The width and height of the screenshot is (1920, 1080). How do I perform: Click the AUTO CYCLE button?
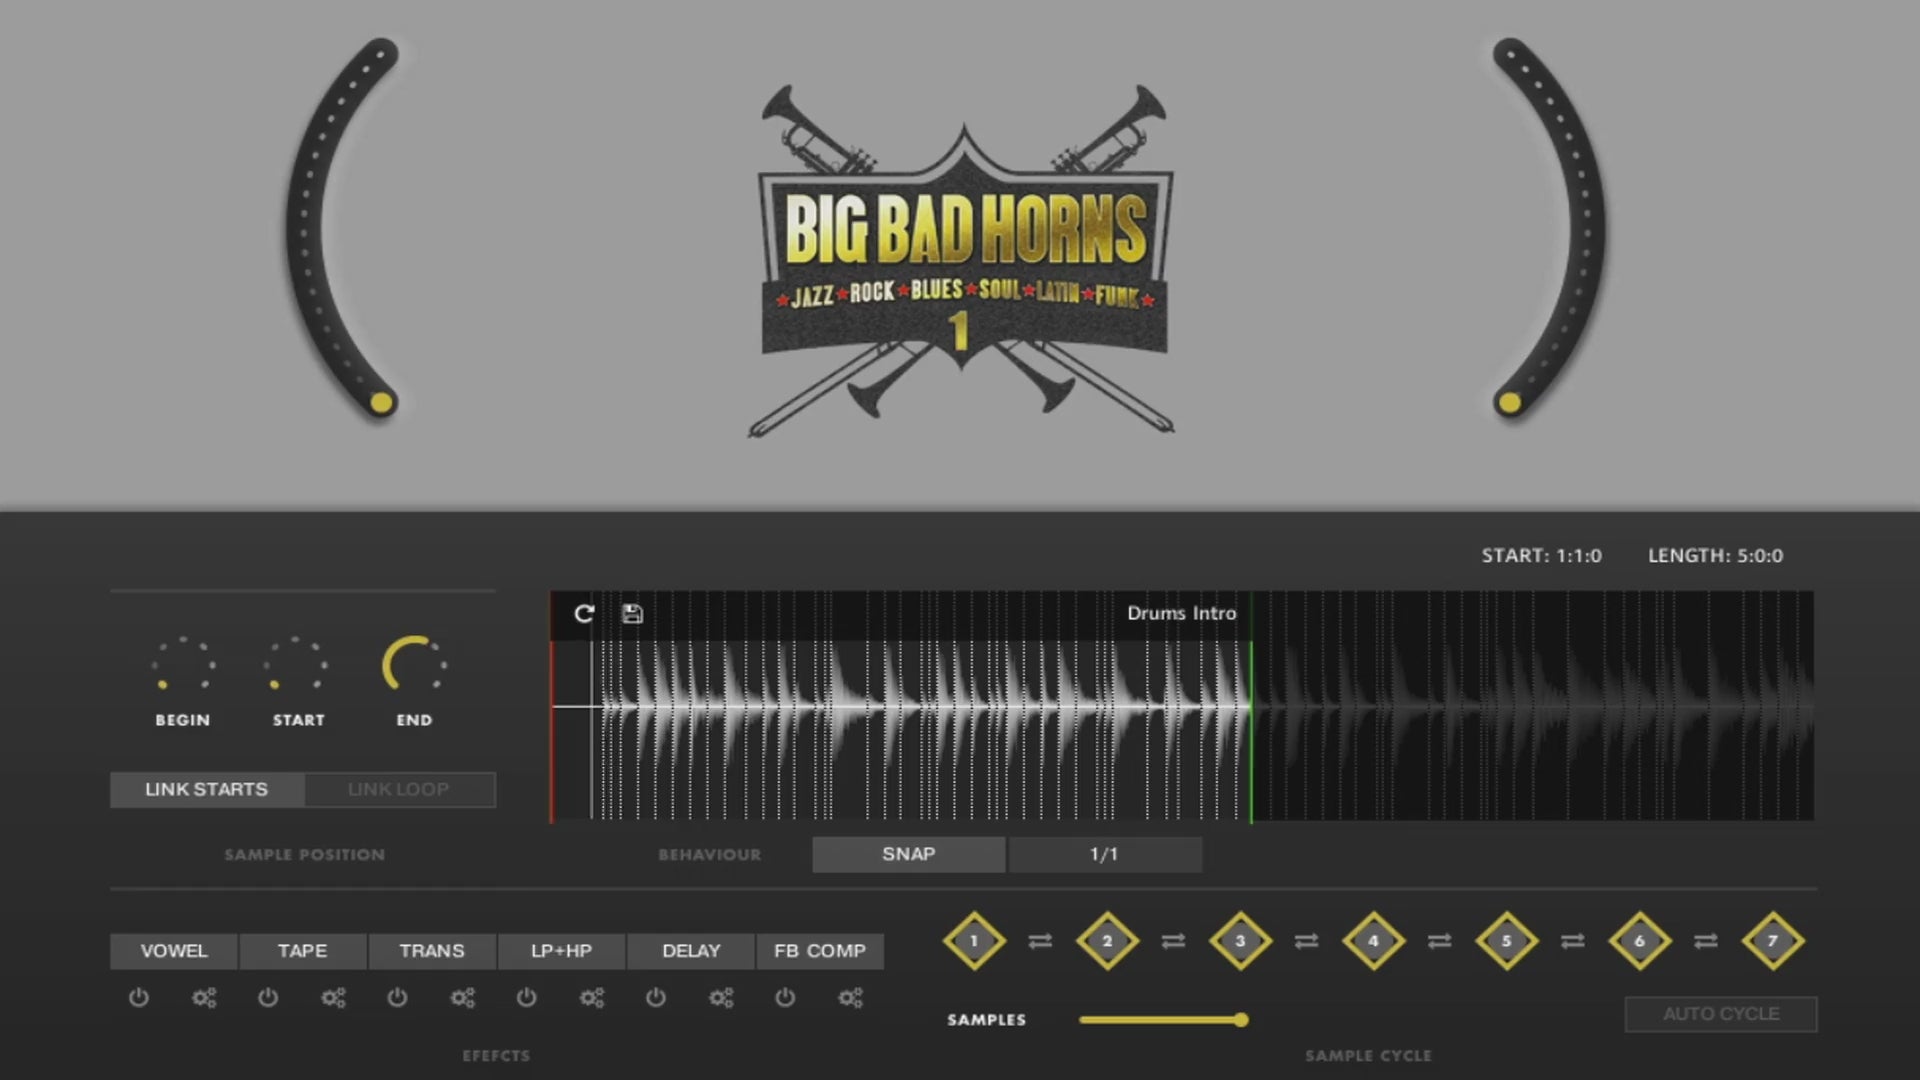tap(1721, 1014)
